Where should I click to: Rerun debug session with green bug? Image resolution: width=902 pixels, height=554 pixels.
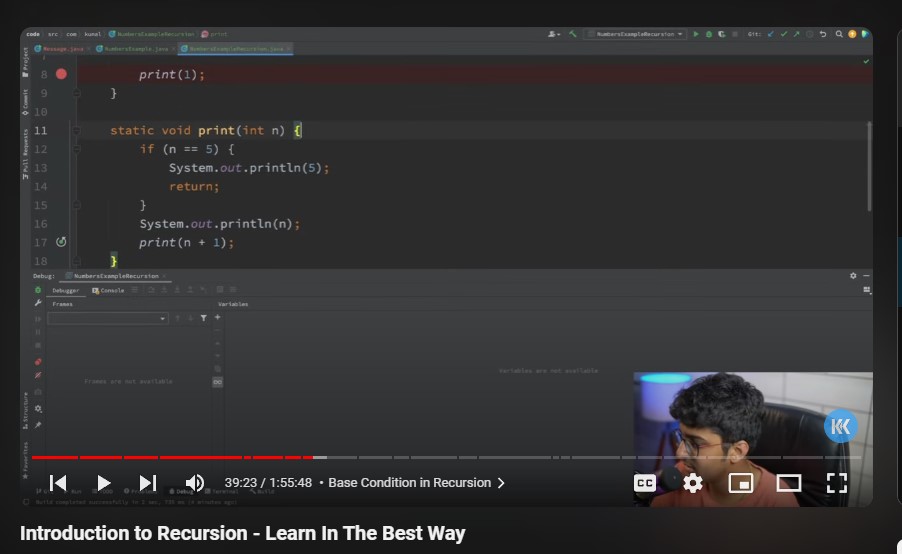click(38, 290)
